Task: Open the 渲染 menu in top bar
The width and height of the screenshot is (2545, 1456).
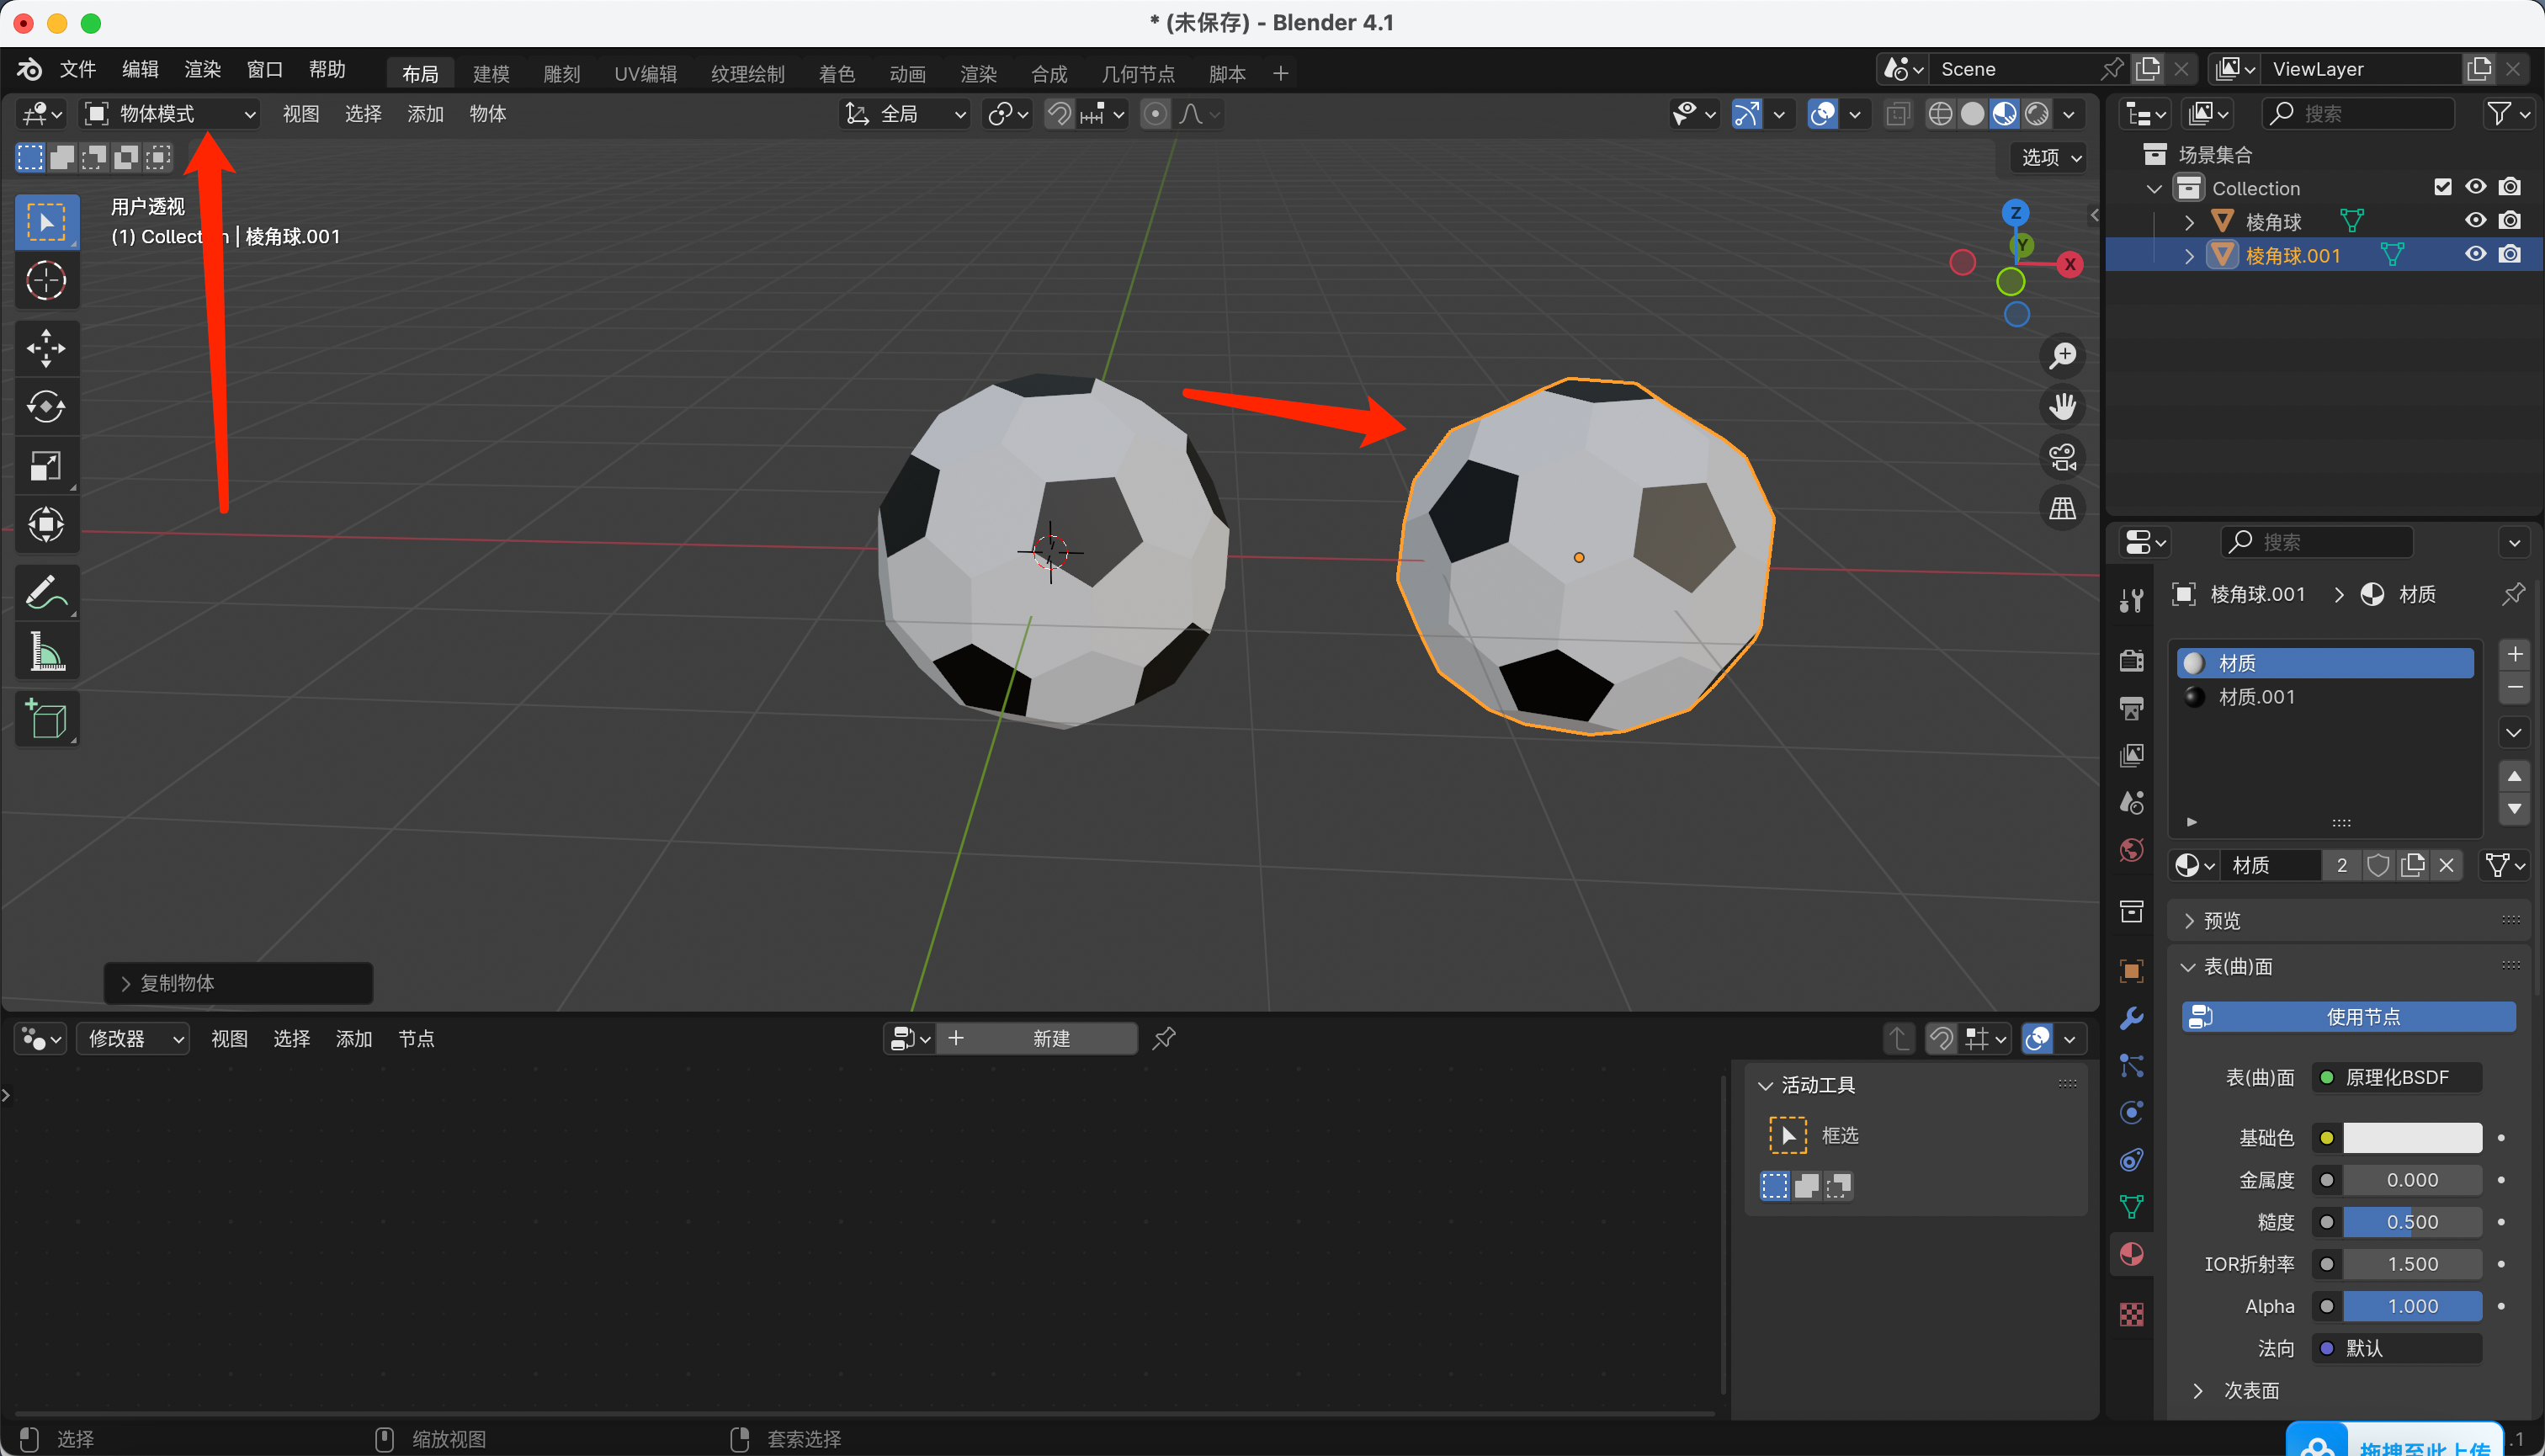Action: 202,69
